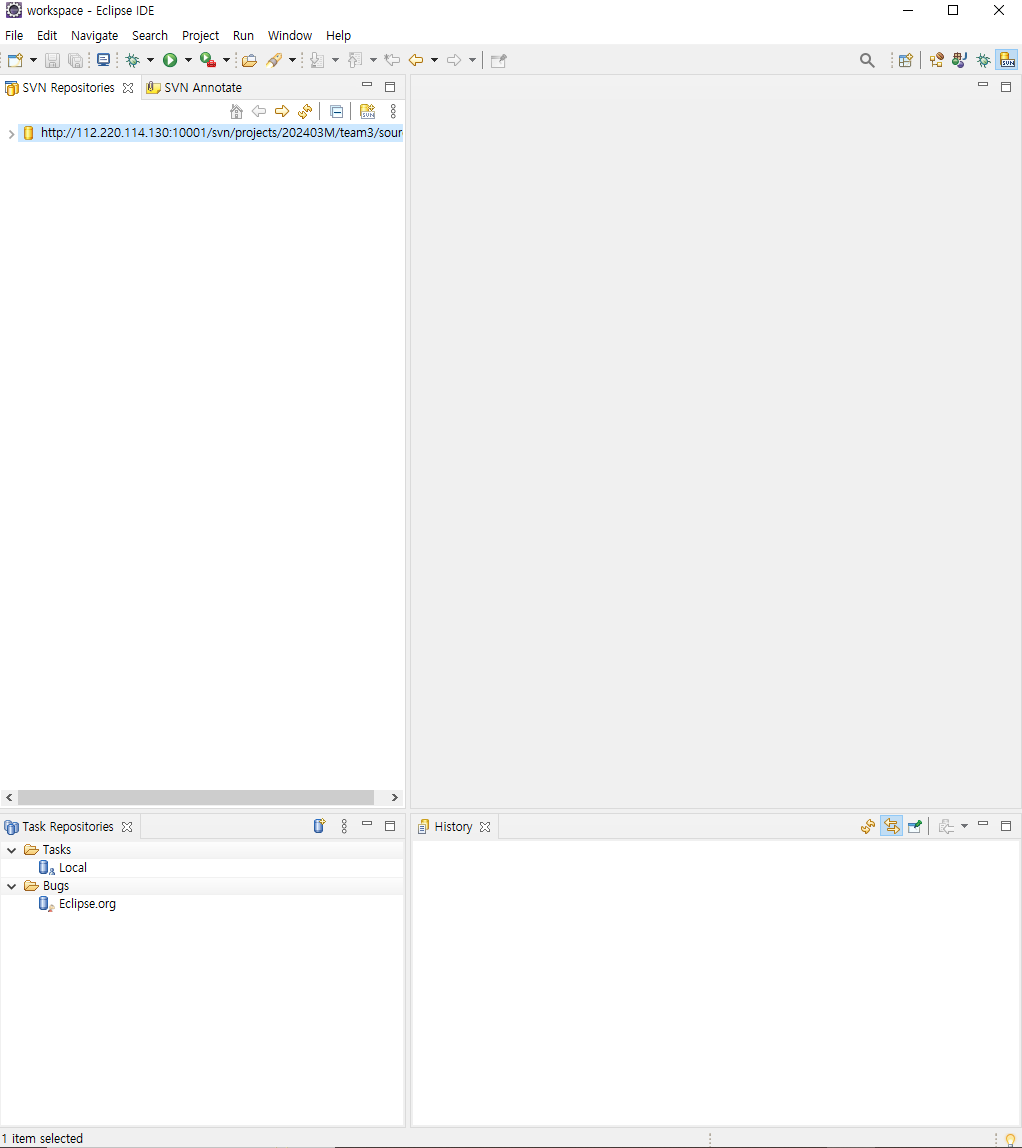Click the Home icon in SVN Repositories toolbar

[236, 111]
